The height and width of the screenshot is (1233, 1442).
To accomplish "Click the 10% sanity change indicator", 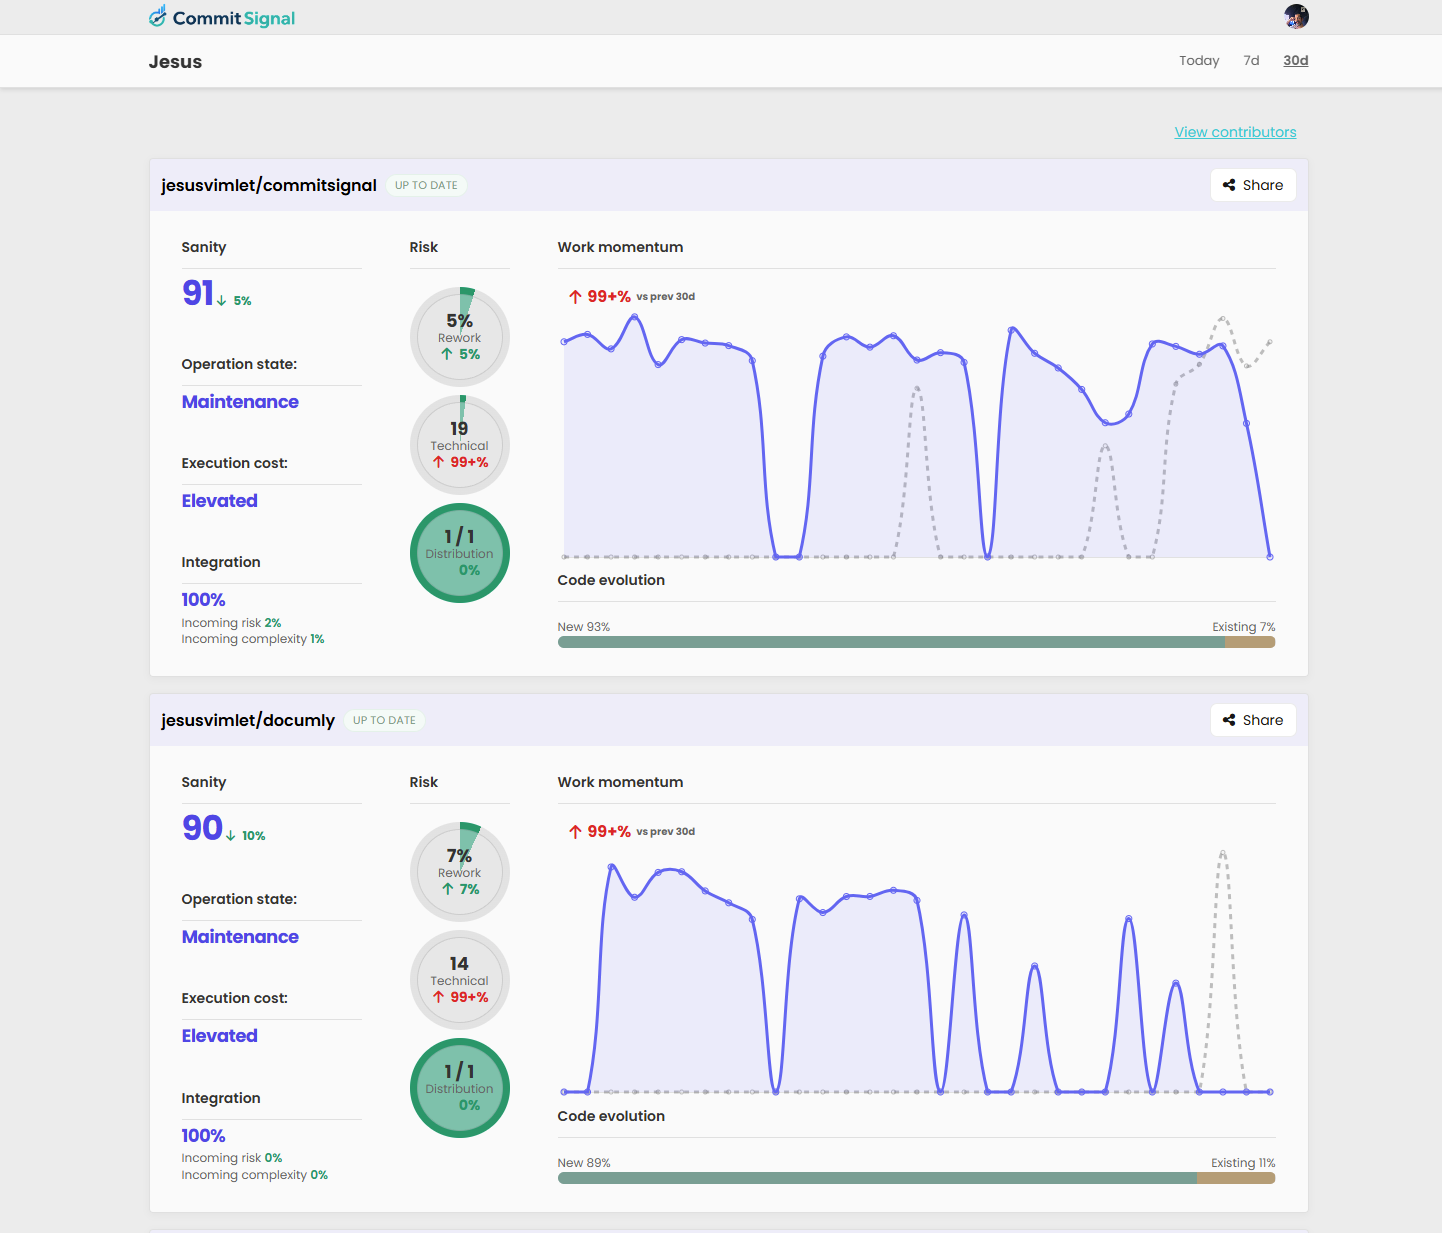I will point(246,836).
